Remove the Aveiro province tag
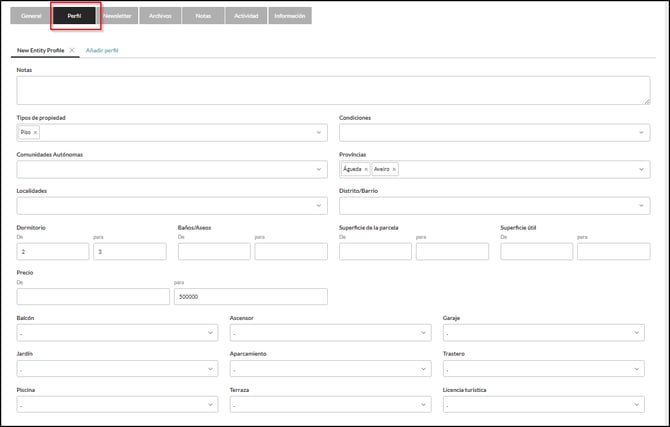This screenshot has width=670, height=427. point(394,169)
